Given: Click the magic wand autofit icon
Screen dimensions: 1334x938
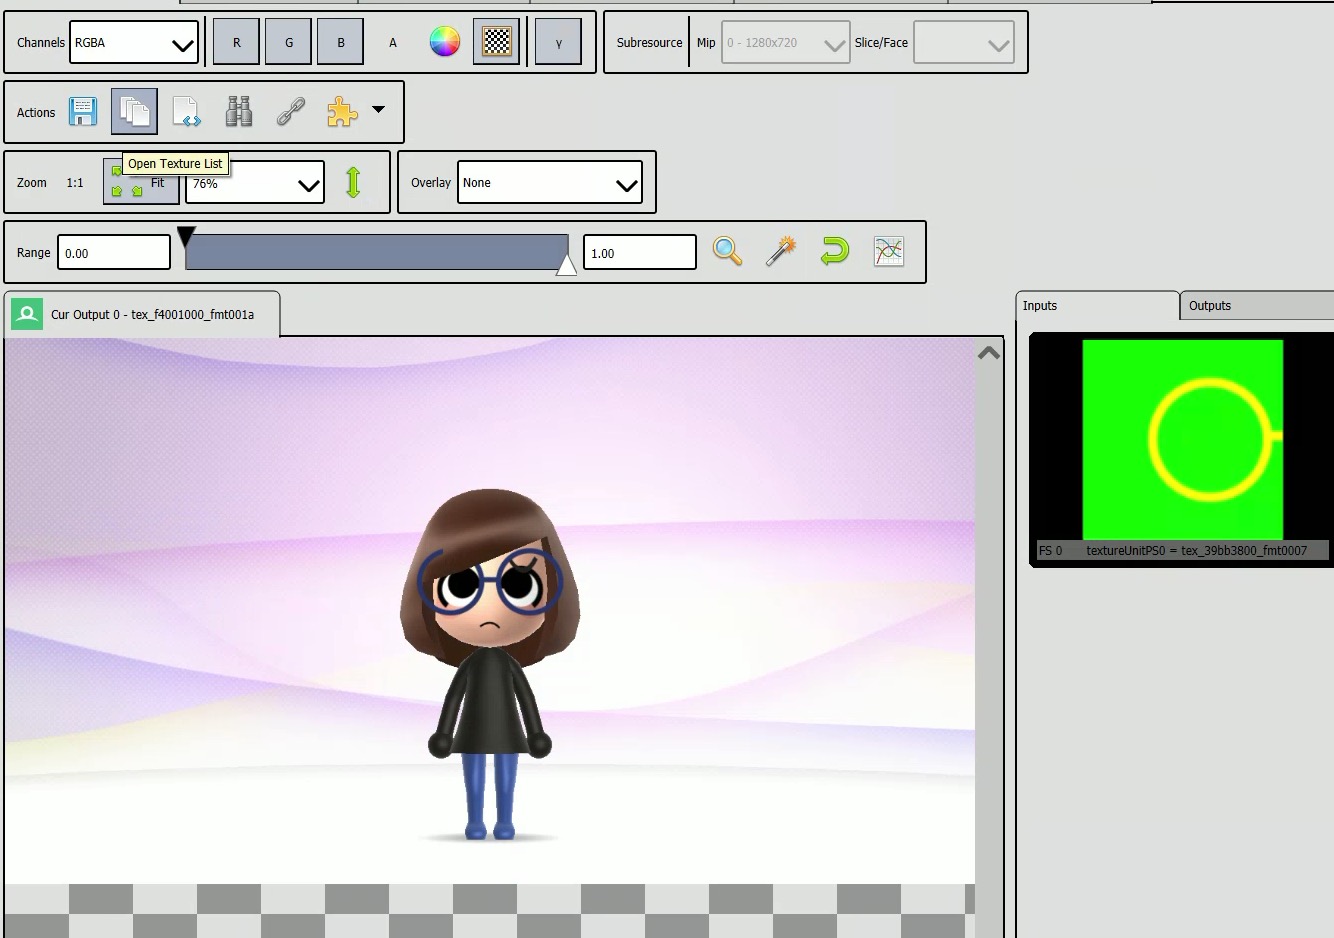Looking at the screenshot, I should (x=781, y=252).
